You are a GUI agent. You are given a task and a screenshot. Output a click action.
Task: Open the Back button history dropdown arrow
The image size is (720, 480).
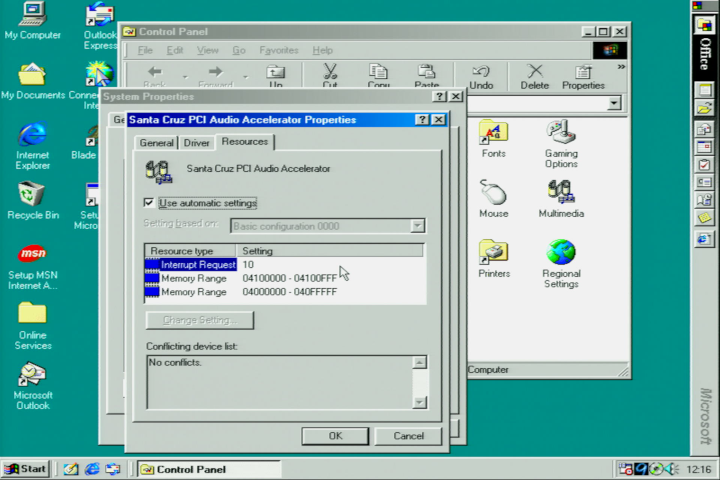click(x=185, y=77)
